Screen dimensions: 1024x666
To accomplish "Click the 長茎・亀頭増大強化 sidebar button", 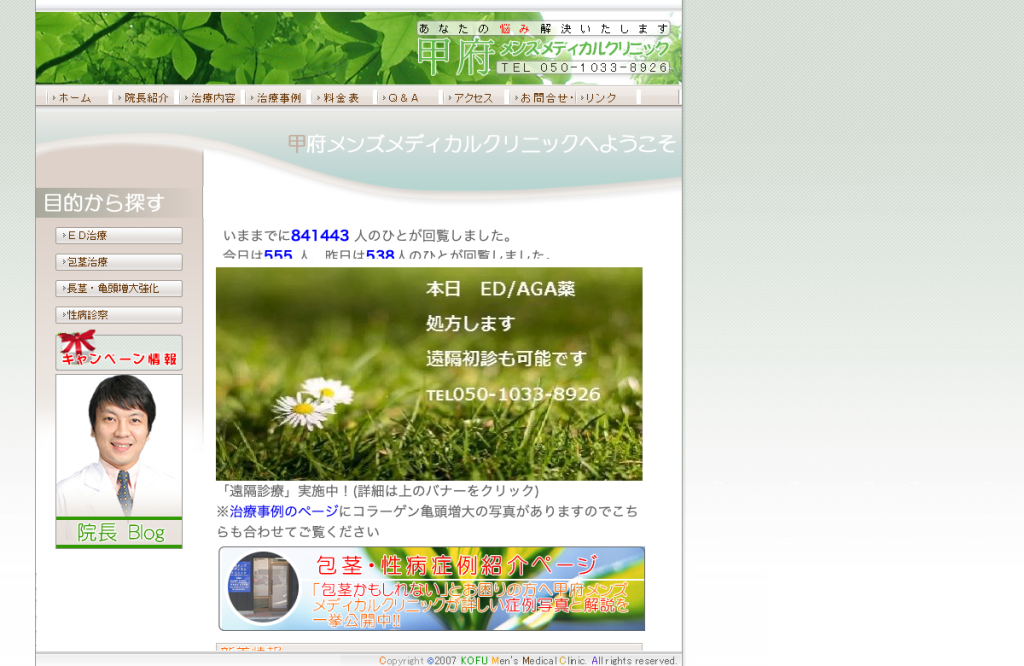I will point(119,288).
